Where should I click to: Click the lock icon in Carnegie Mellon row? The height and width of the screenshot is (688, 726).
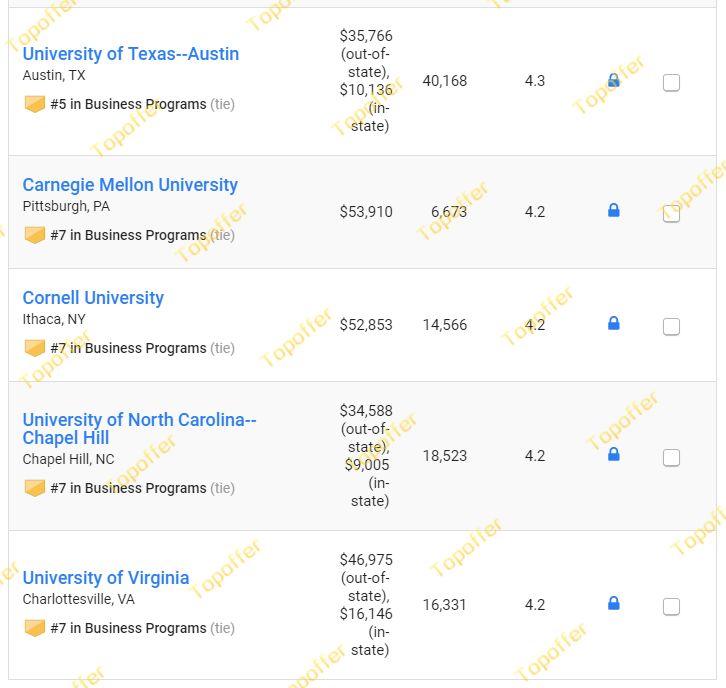coord(613,210)
